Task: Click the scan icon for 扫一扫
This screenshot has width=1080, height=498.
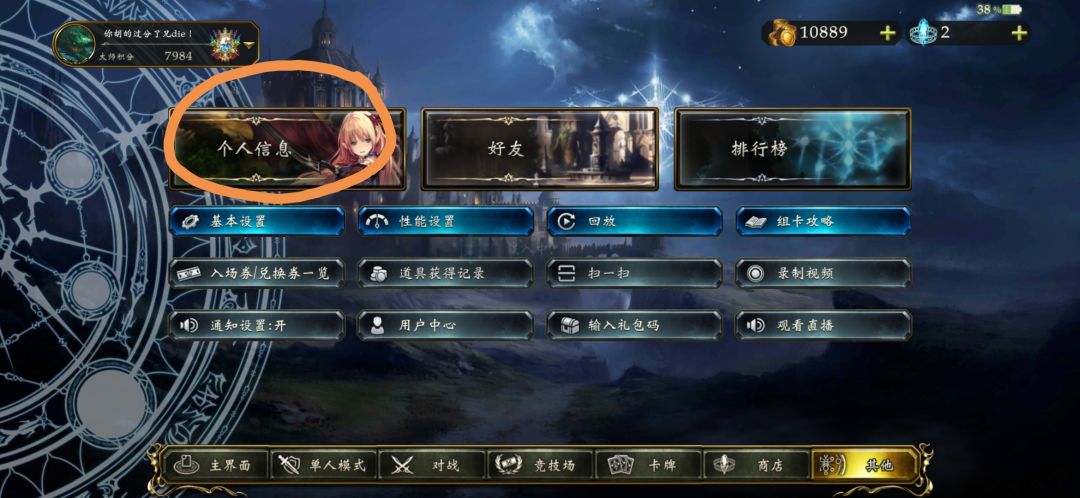Action: [566, 273]
